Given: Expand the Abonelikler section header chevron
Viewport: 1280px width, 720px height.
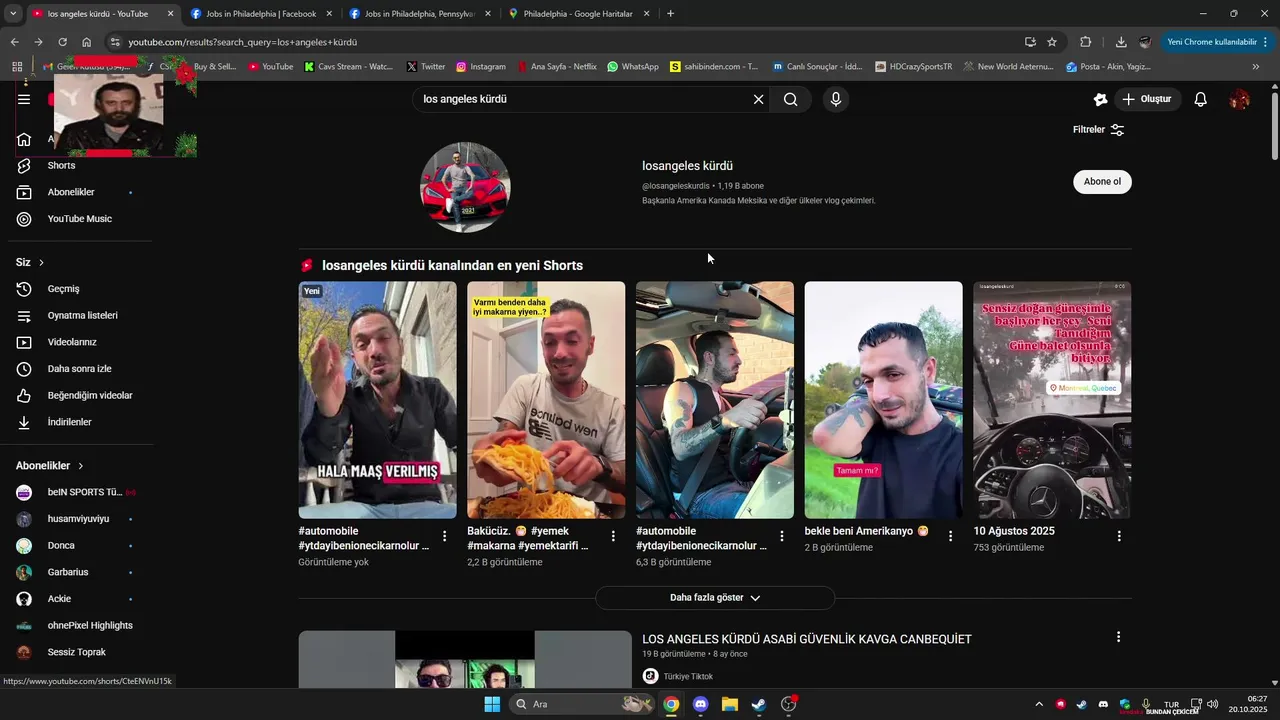Looking at the screenshot, I should click(81, 466).
